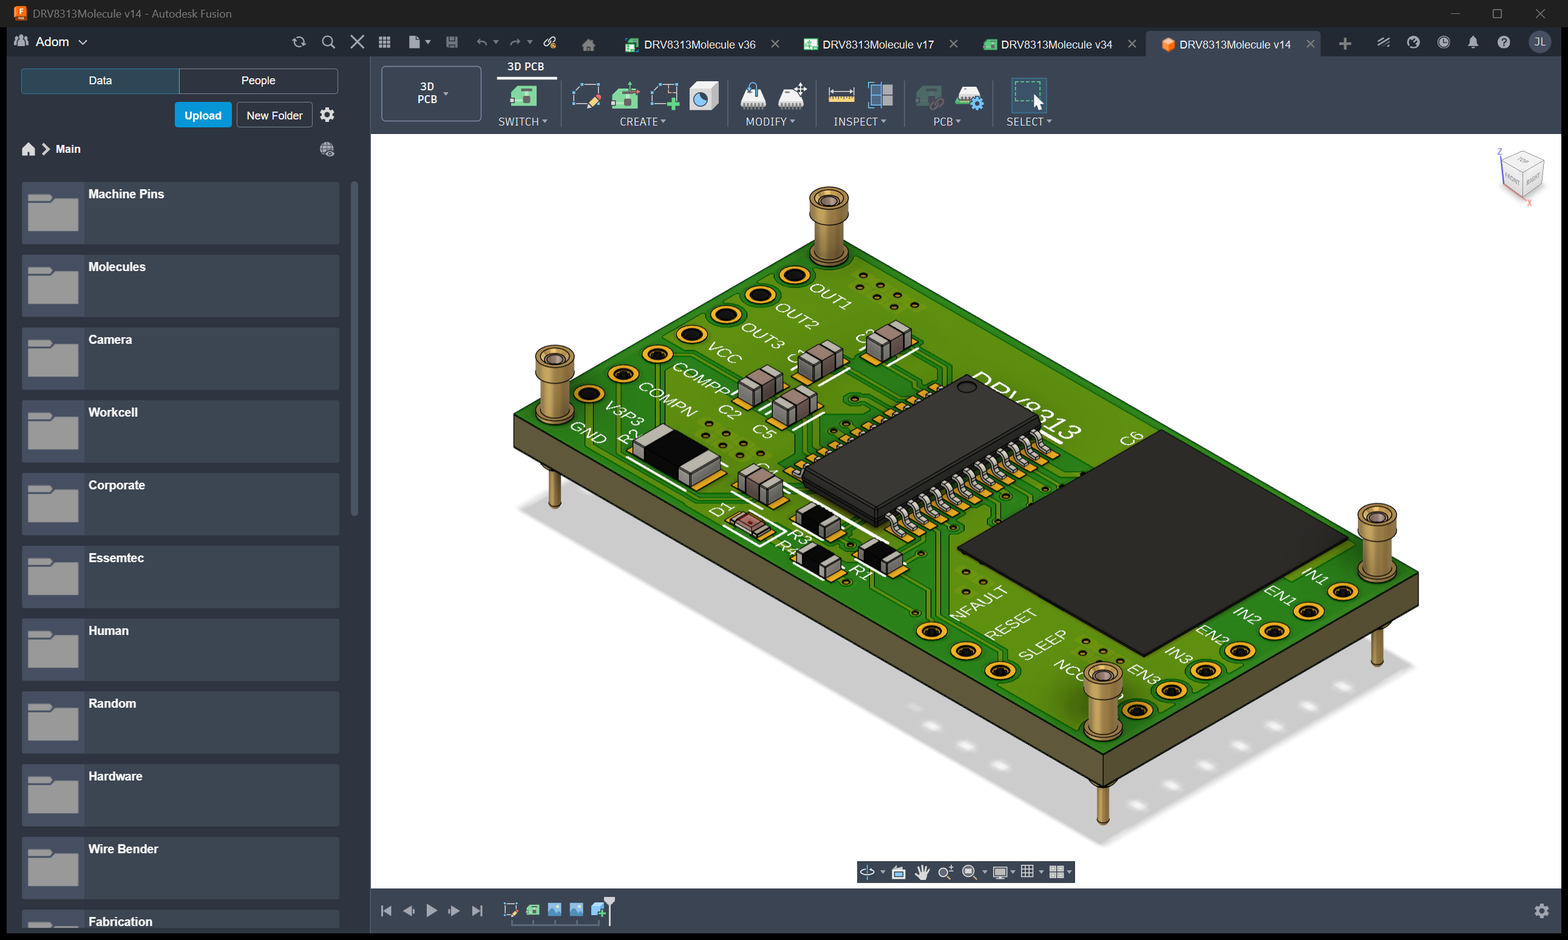Select the Data tab
The image size is (1568, 940).
[100, 81]
